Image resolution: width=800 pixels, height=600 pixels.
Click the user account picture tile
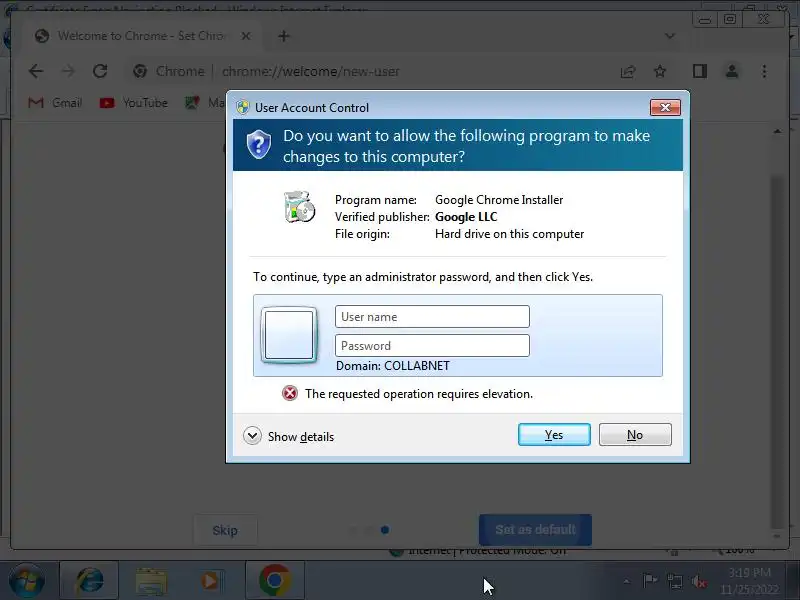[289, 335]
